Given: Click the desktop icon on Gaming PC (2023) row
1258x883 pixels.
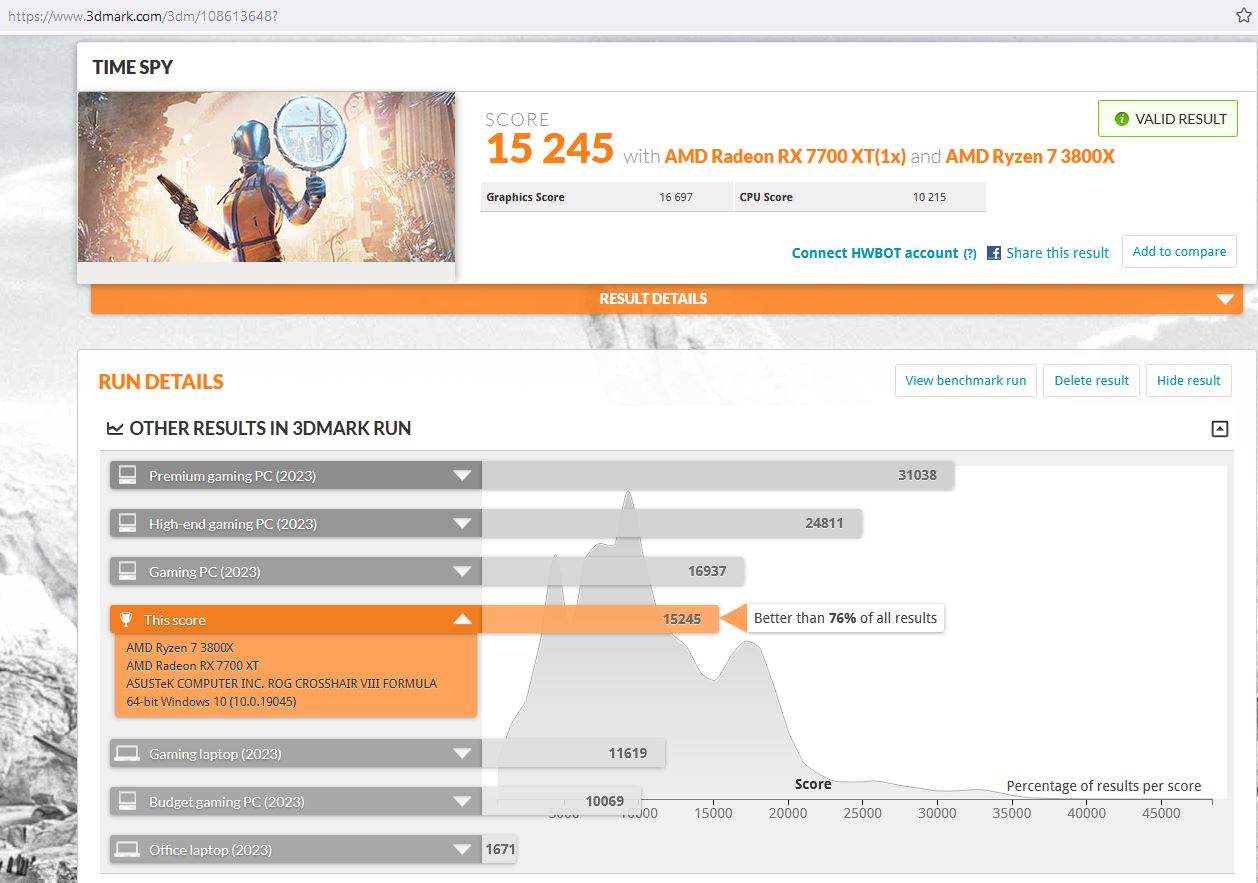Looking at the screenshot, I should tap(127, 571).
